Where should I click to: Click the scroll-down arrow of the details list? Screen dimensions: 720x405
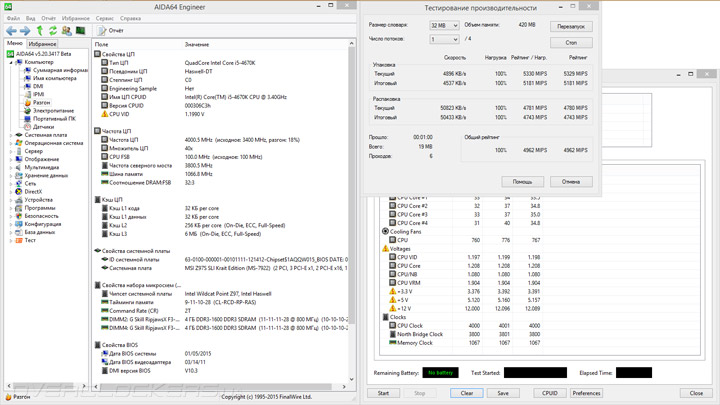tap(352, 379)
